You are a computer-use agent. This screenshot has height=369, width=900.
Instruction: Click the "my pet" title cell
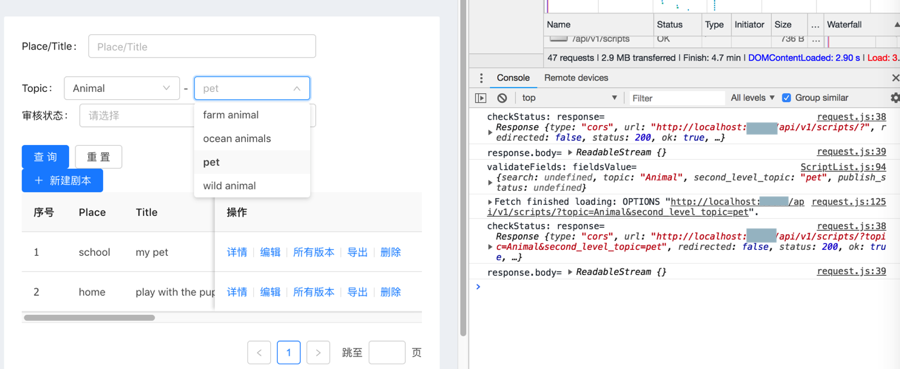[152, 252]
